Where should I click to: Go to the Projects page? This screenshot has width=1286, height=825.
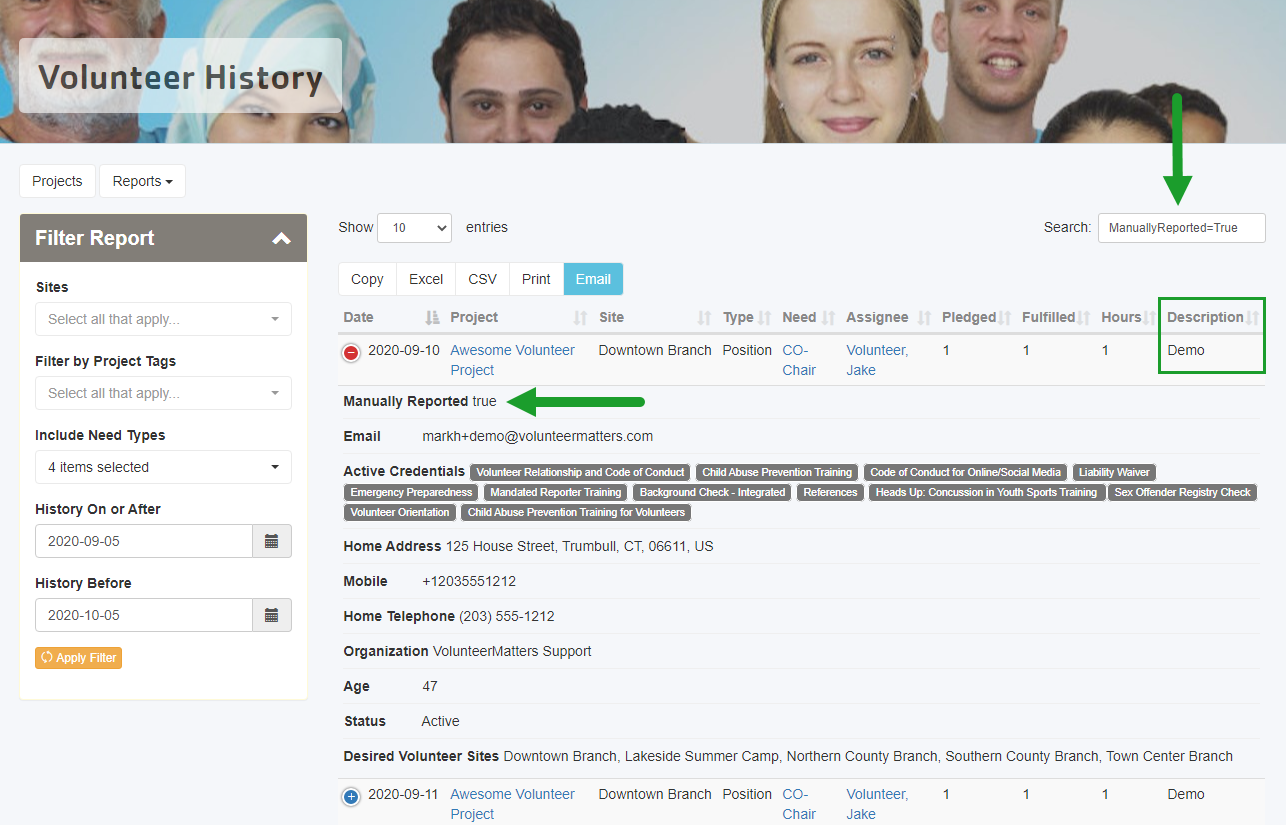tap(57, 181)
